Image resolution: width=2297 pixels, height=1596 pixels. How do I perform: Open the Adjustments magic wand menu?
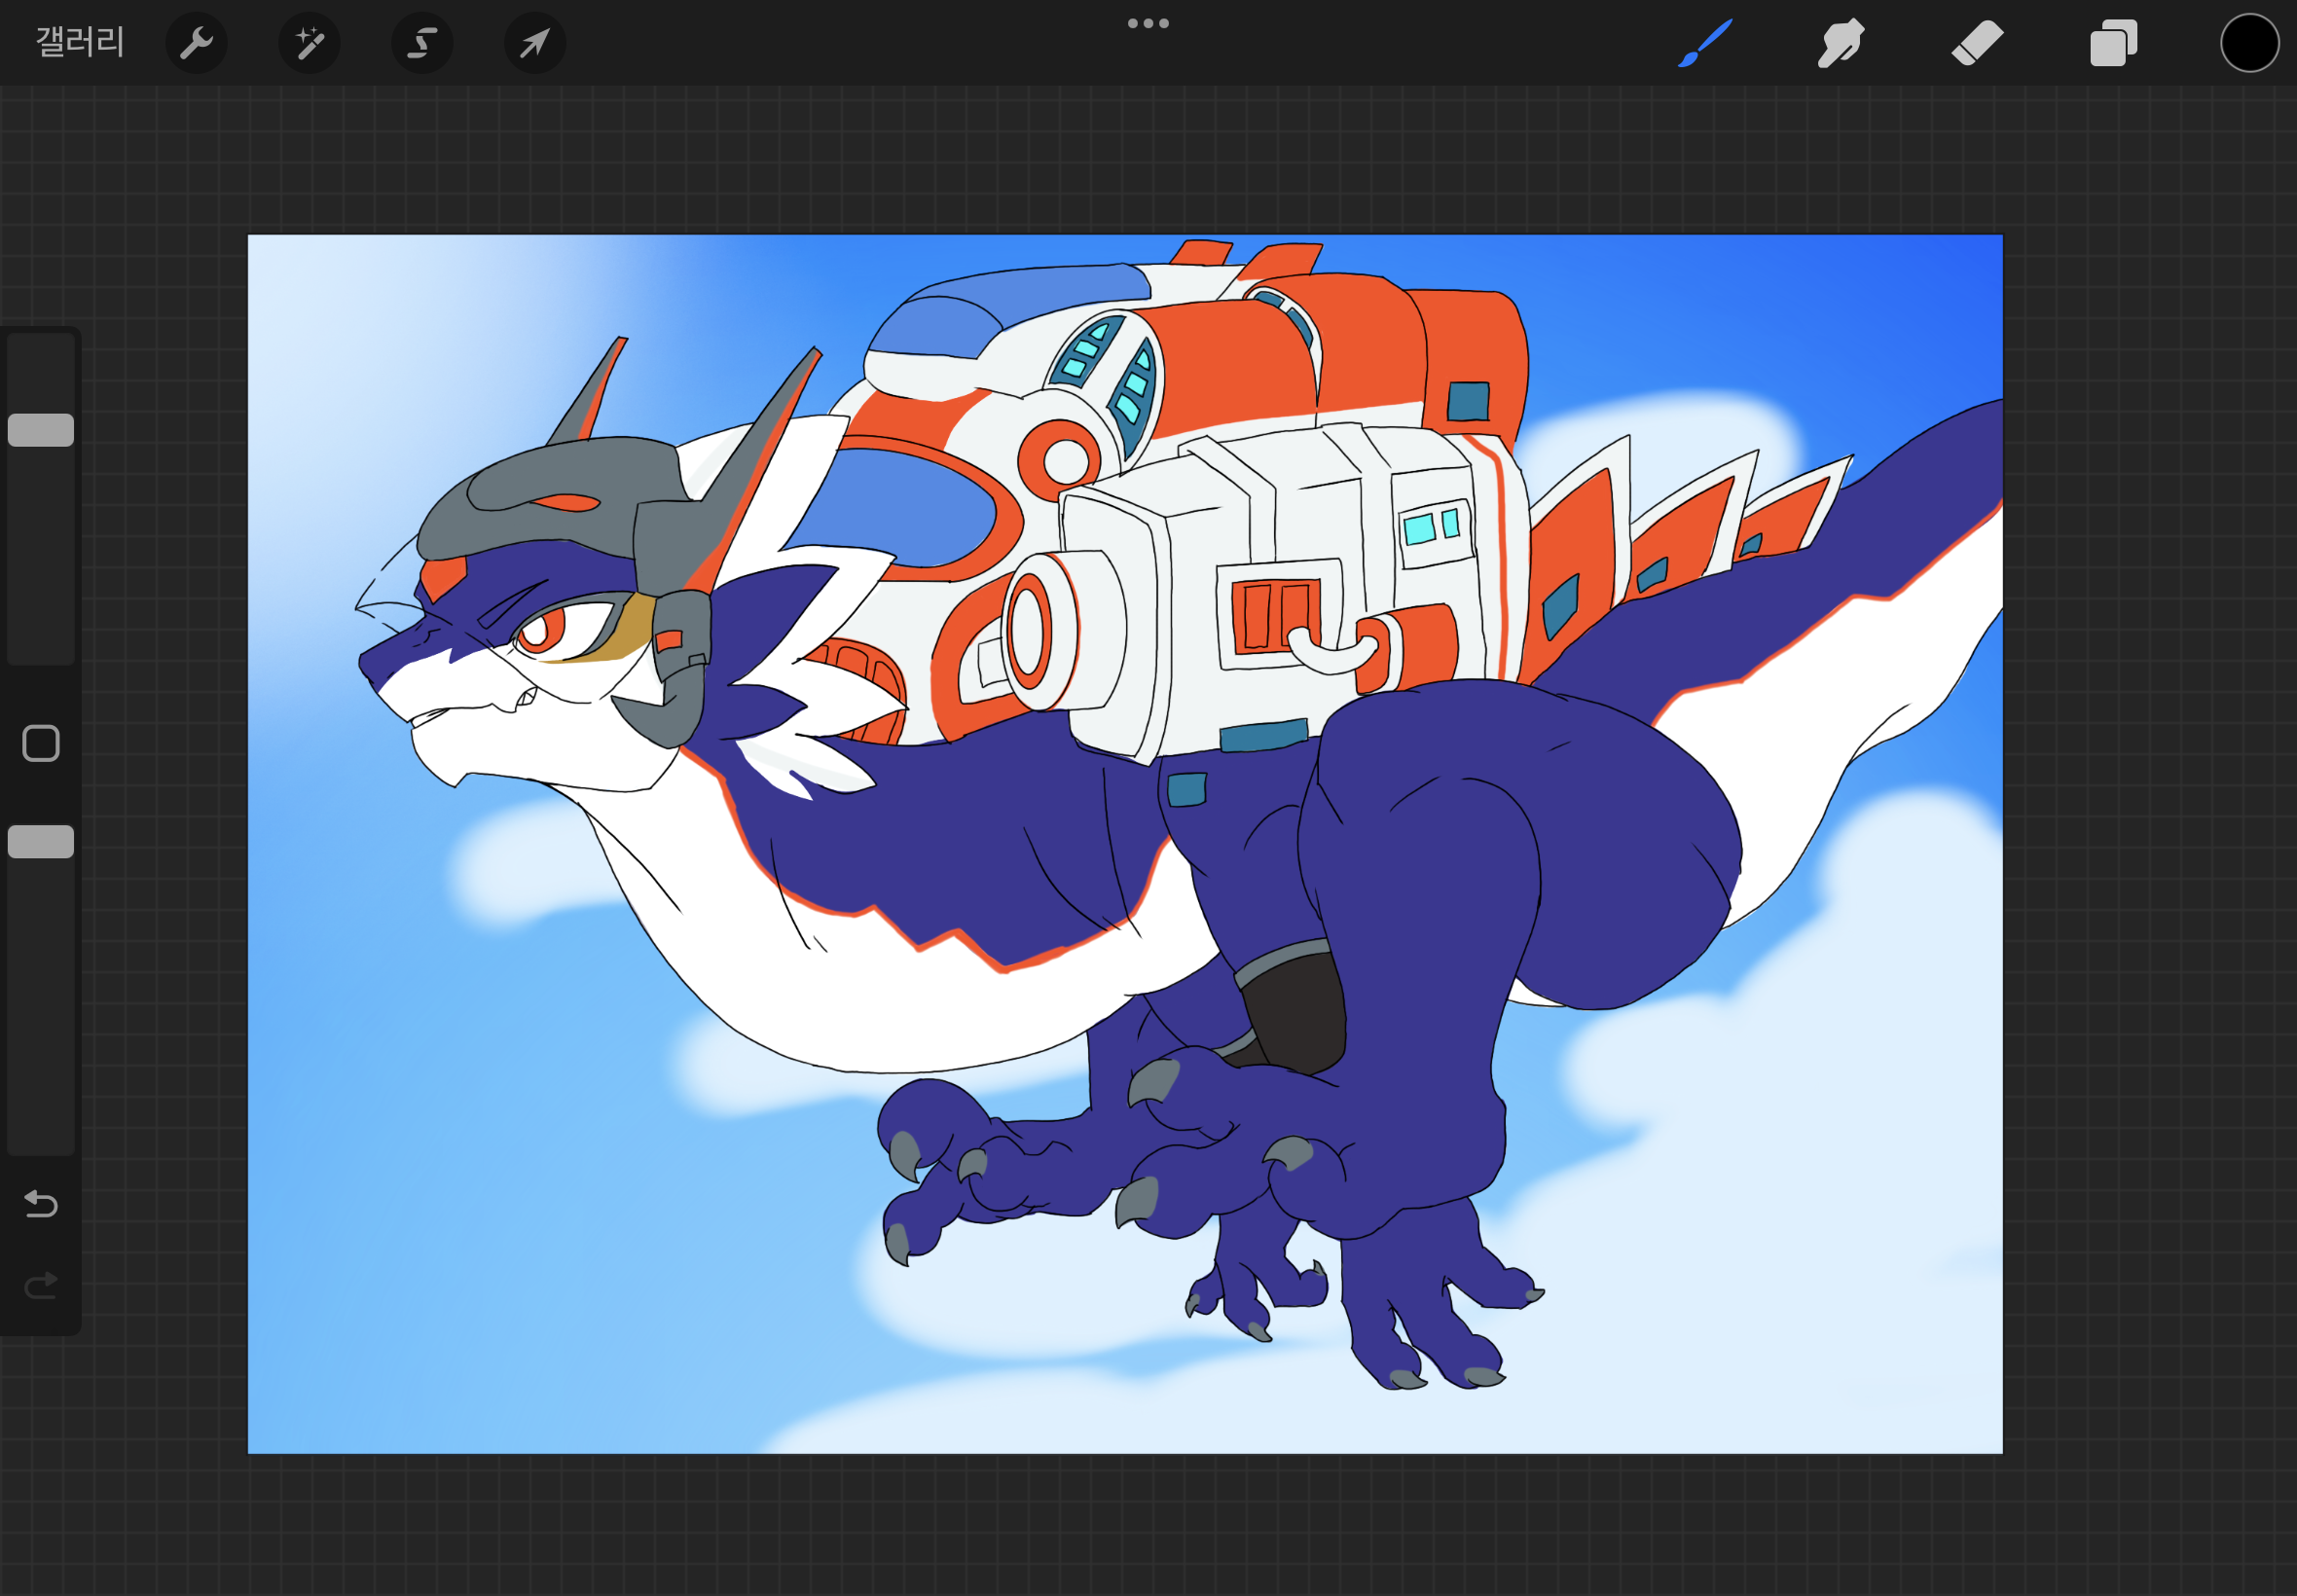tap(309, 43)
